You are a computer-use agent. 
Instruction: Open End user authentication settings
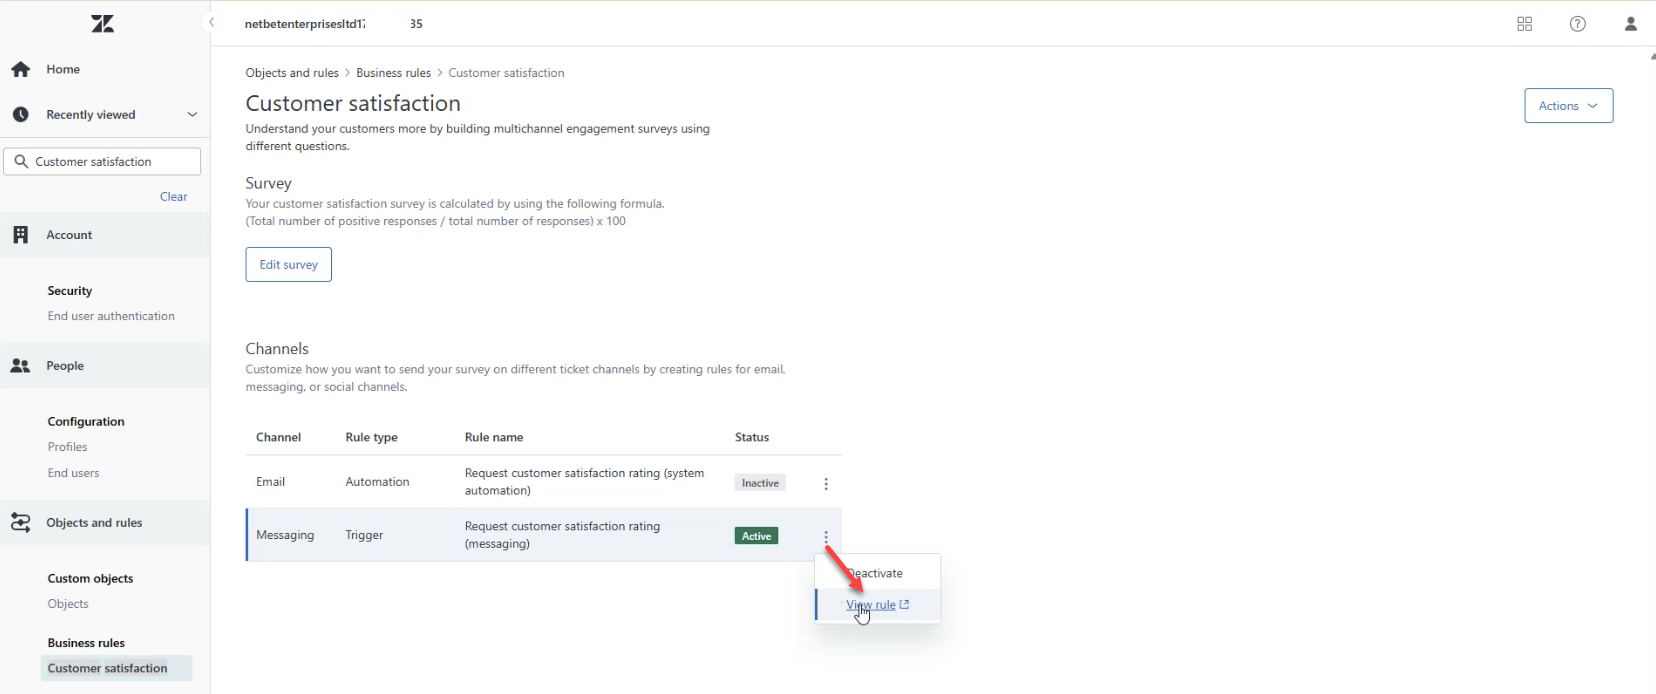pos(111,316)
